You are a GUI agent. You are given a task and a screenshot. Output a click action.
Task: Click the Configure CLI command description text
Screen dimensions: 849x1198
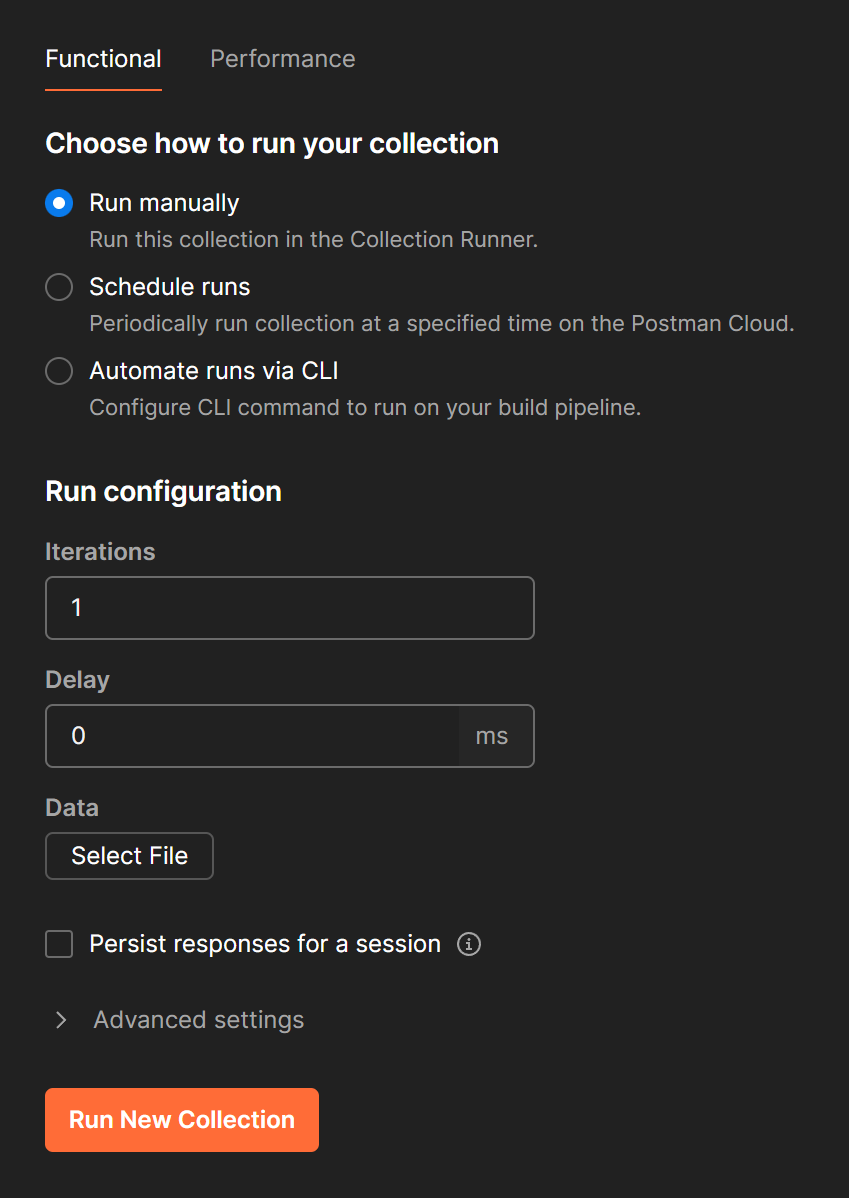point(365,408)
